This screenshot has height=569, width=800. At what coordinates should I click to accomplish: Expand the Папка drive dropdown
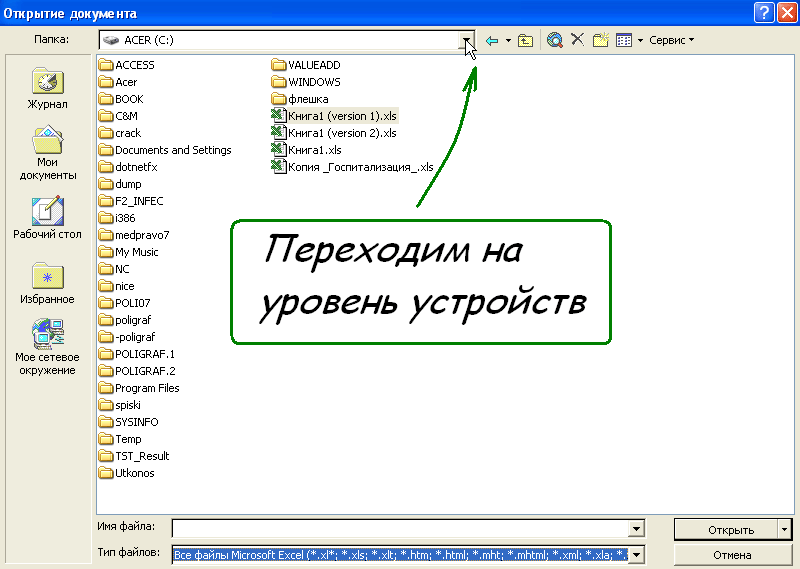(467, 40)
